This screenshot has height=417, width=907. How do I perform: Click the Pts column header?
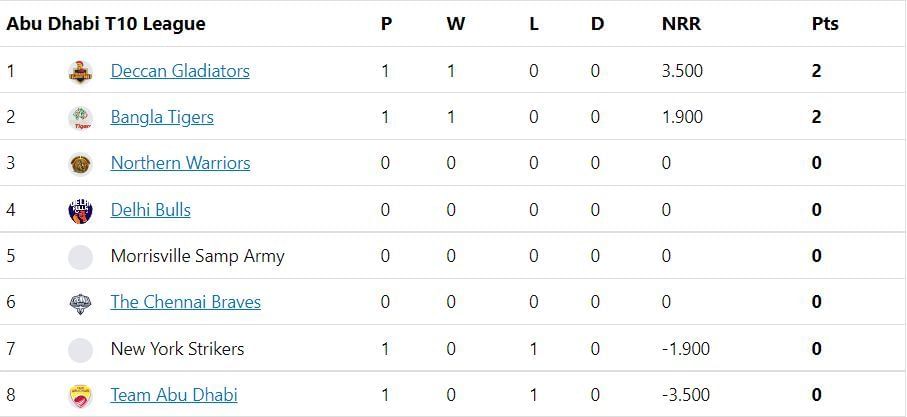825,24
